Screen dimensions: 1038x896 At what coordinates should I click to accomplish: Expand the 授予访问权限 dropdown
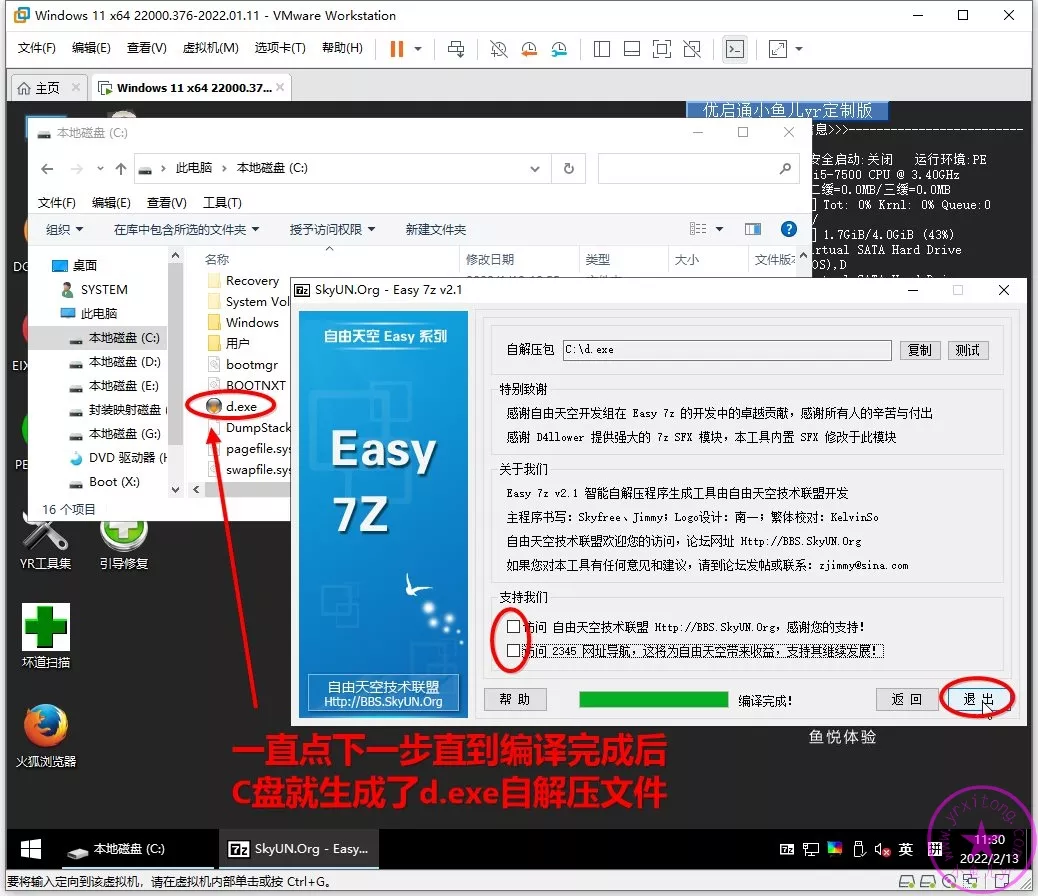tap(332, 229)
